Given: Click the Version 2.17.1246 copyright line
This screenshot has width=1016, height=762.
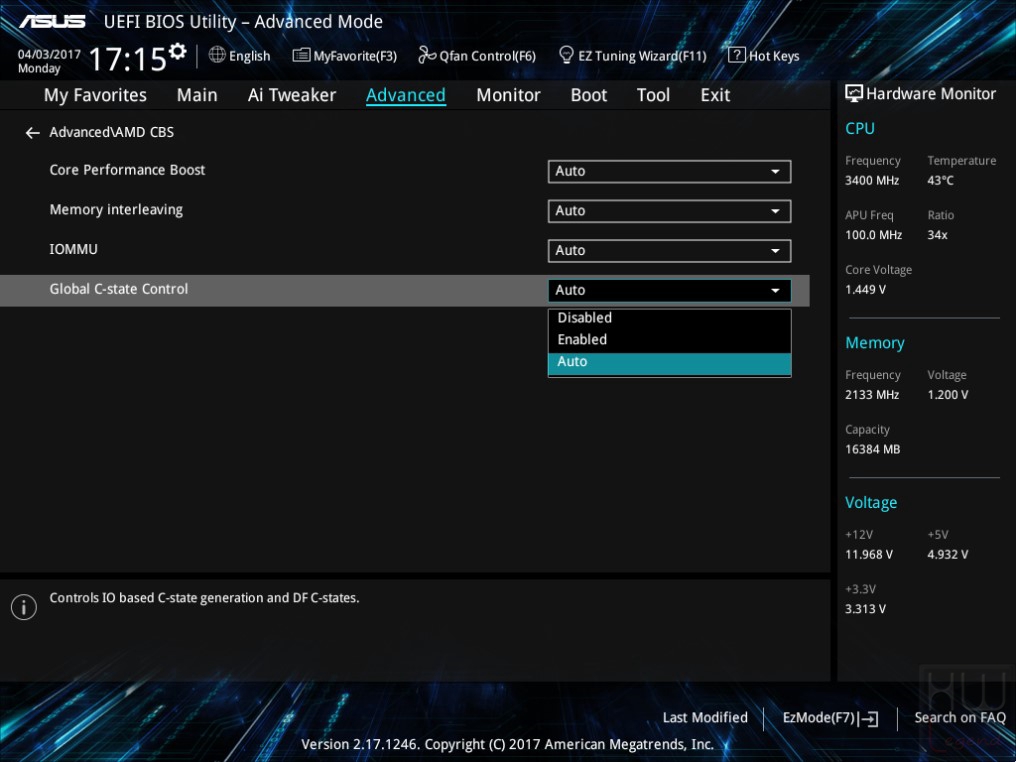Looking at the screenshot, I should point(507,745).
